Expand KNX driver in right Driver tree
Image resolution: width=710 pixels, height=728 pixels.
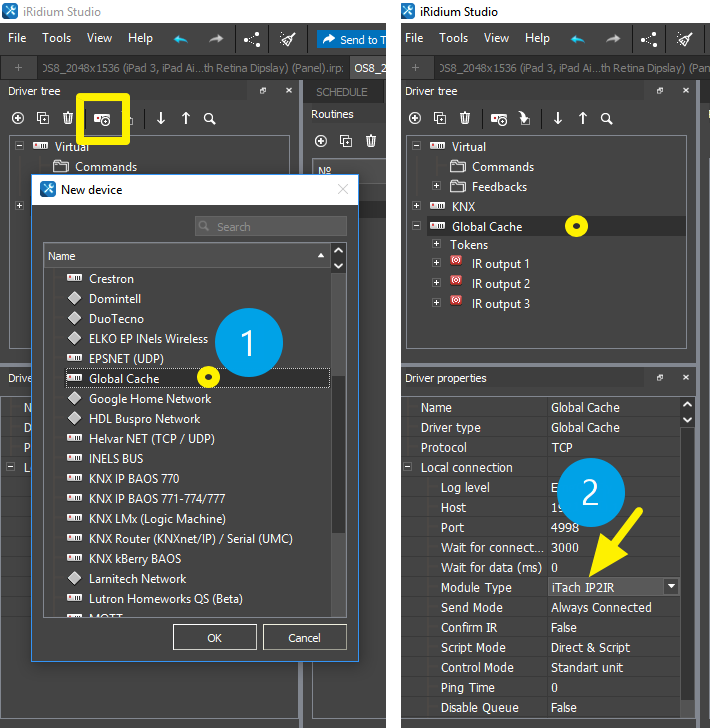click(417, 206)
